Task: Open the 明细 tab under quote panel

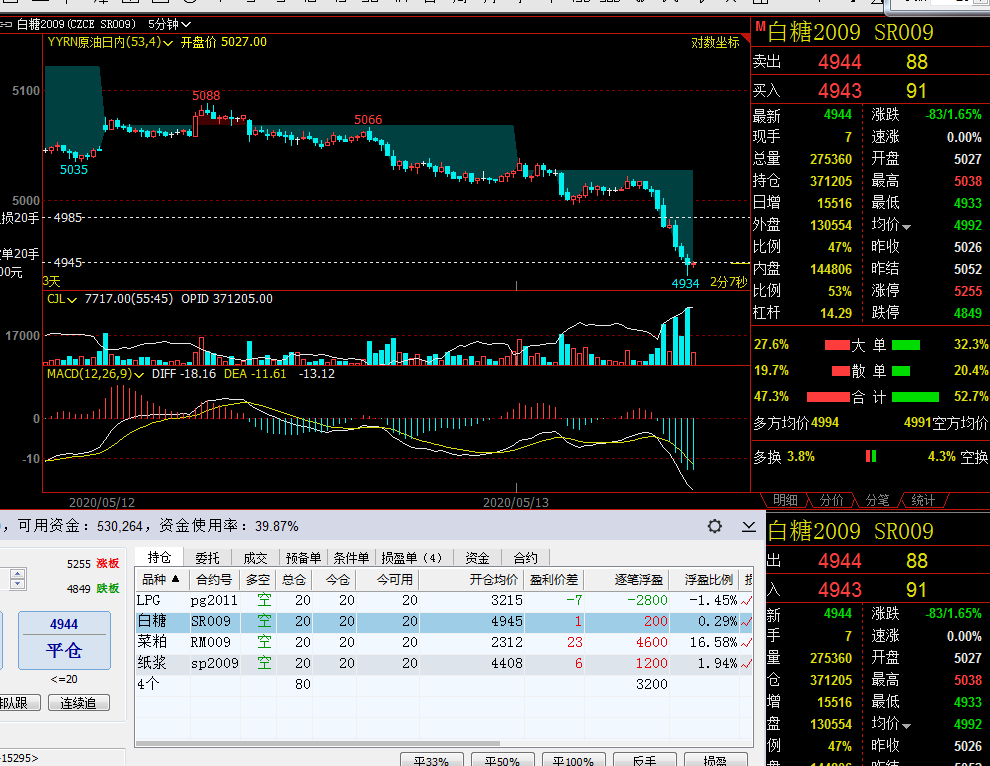Action: click(x=785, y=500)
